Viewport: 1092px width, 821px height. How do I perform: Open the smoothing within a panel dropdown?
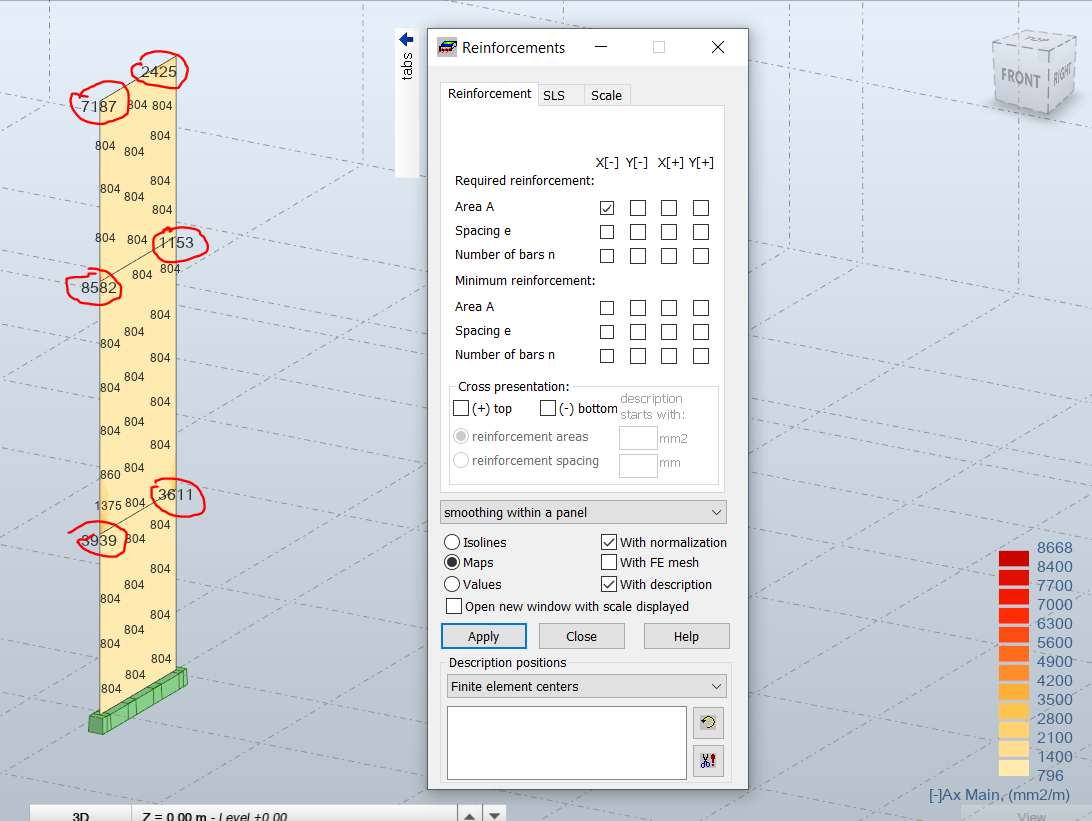point(583,512)
